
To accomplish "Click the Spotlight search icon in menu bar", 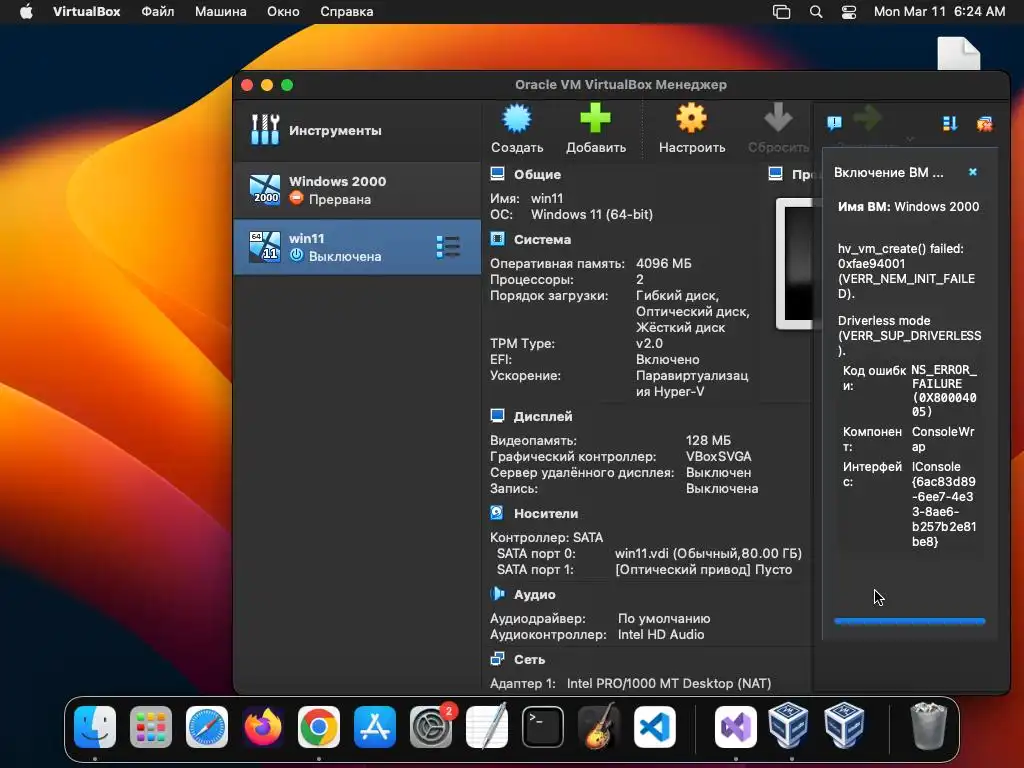I will click(816, 12).
